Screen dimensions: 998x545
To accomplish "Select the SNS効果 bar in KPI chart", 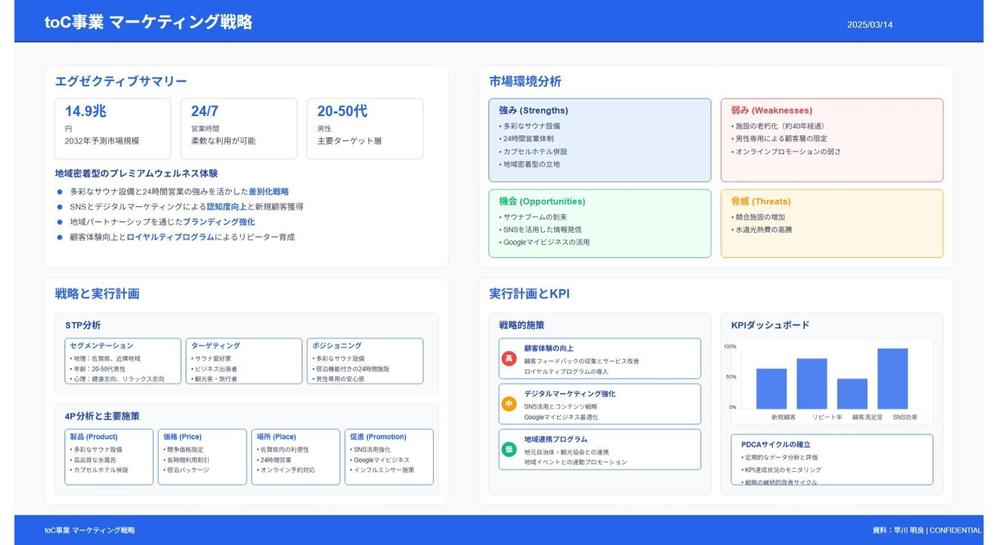I will tap(892, 378).
